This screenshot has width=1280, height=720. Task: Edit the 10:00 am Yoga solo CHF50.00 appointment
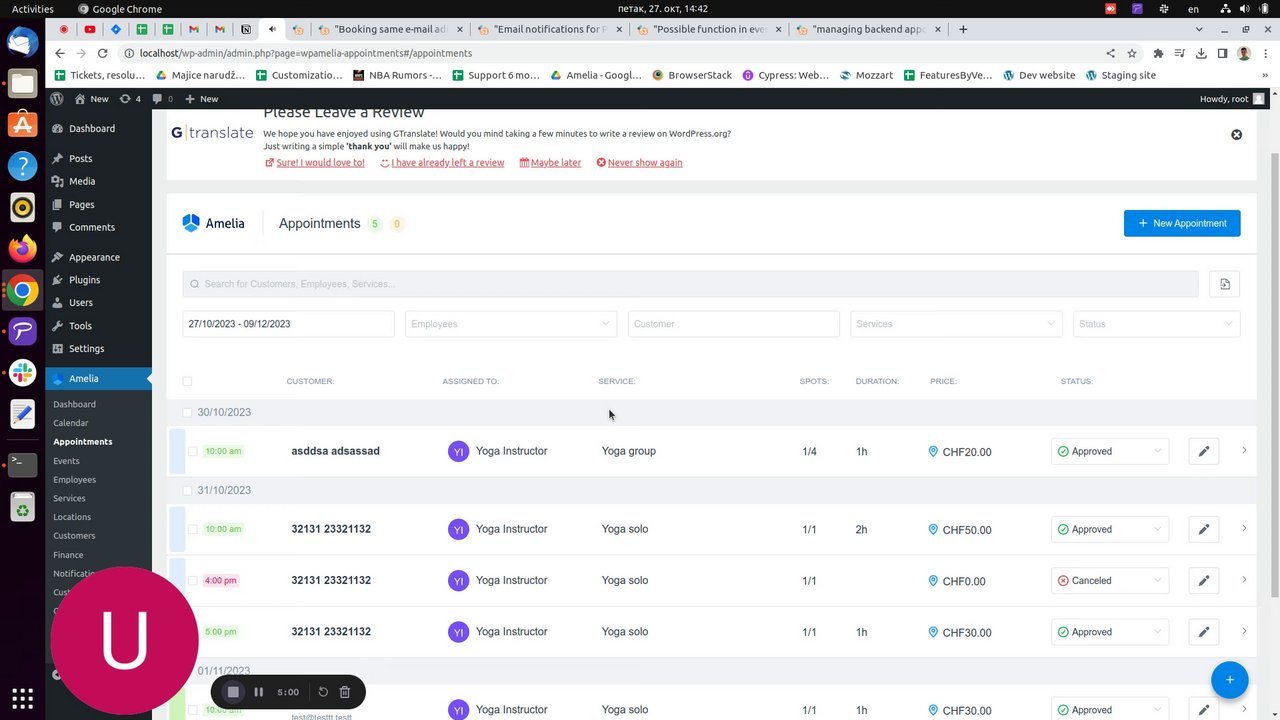click(1204, 529)
